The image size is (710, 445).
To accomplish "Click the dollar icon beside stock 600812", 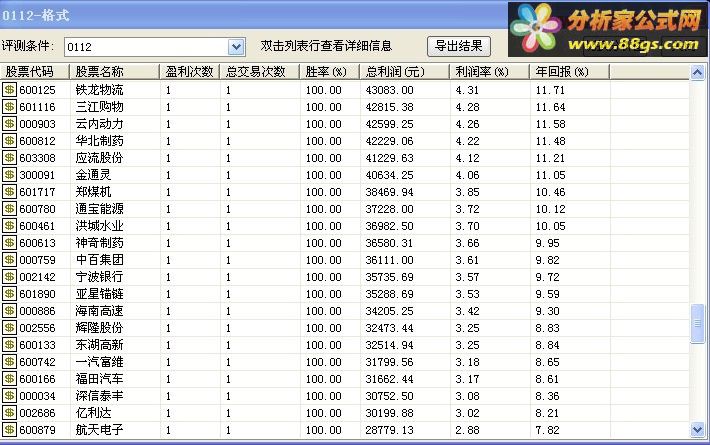I will pos(9,141).
